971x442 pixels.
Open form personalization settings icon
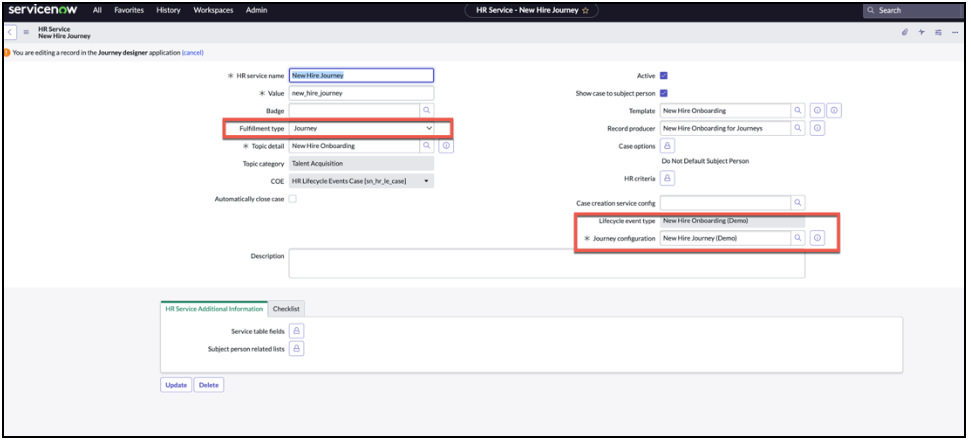click(938, 32)
